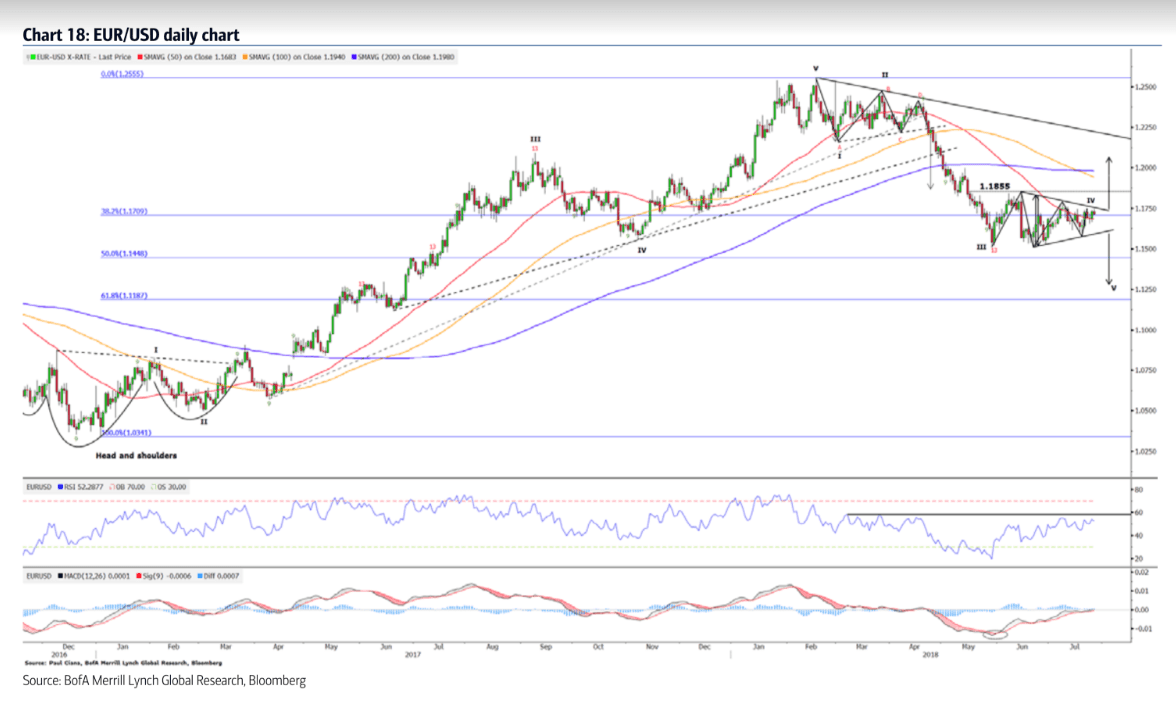Image resolution: width=1176 pixels, height=714 pixels.
Task: Click the downward projection arrow above wave V
Action: (1110, 260)
